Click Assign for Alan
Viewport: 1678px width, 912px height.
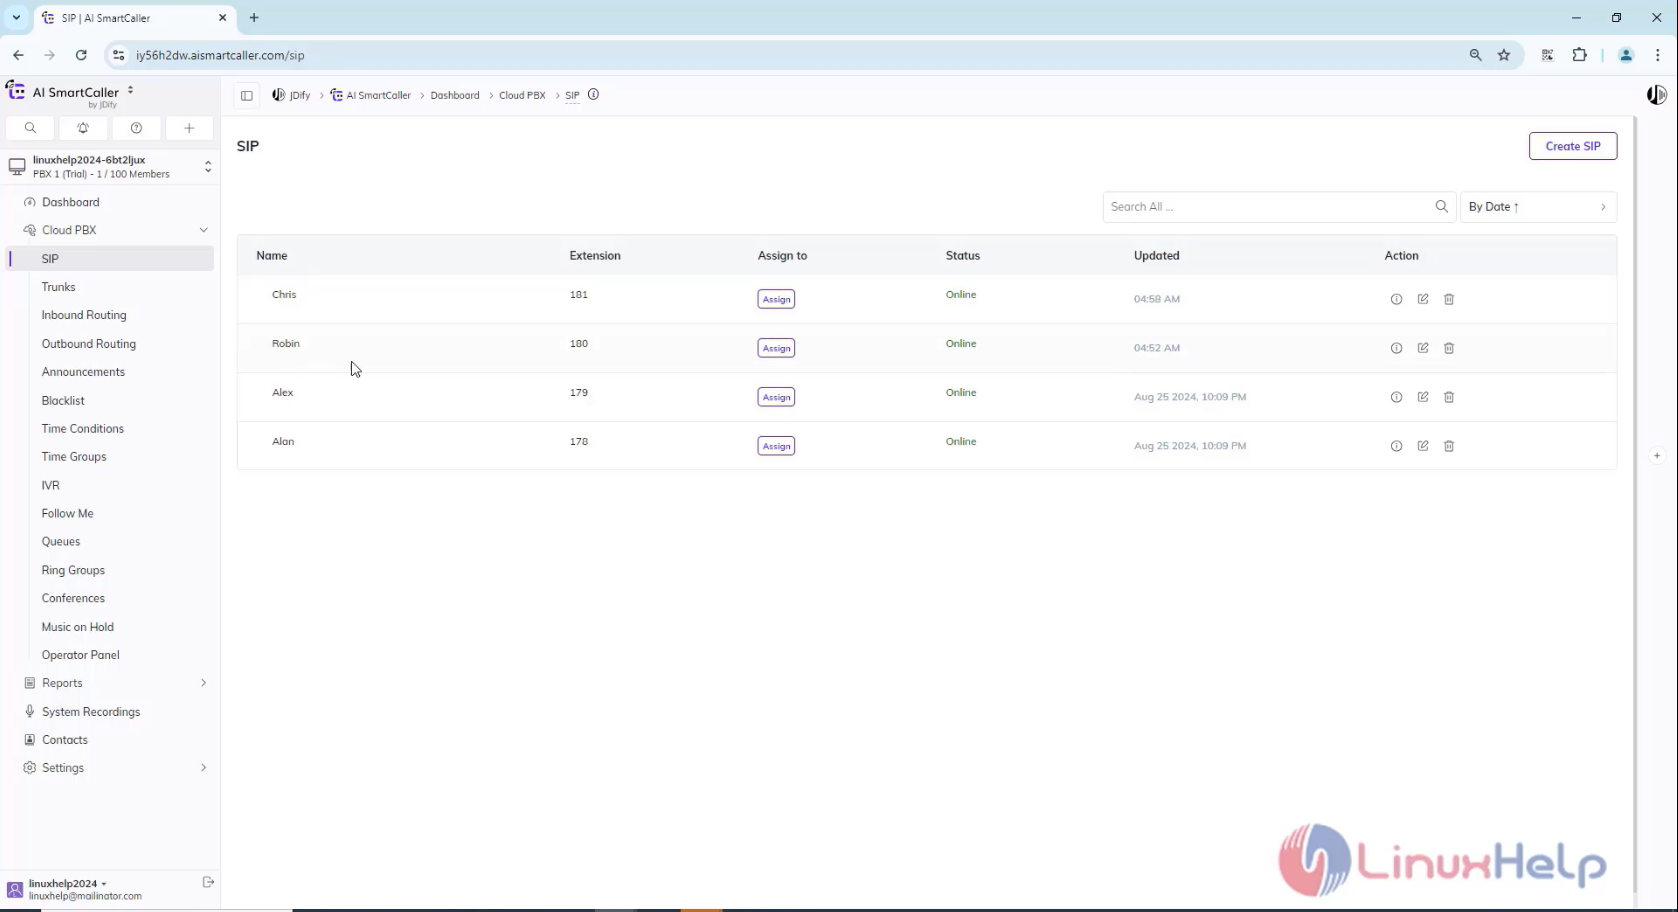tap(776, 446)
